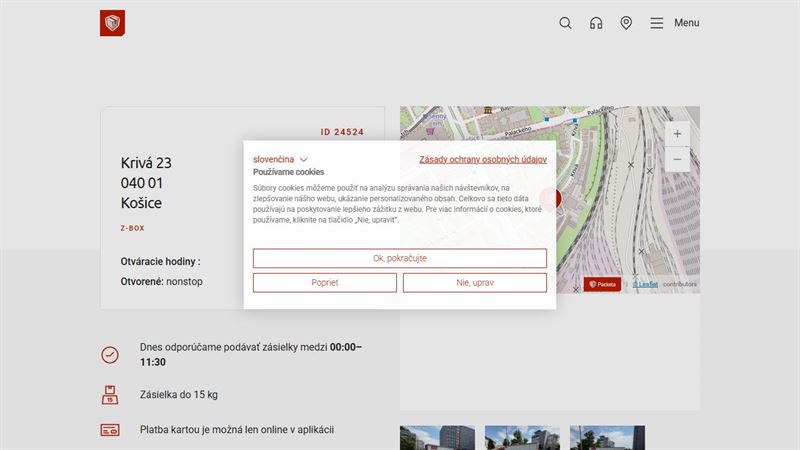Viewport: 800px width, 450px height.
Task: Click the Packeta red box logo
Action: point(112,23)
